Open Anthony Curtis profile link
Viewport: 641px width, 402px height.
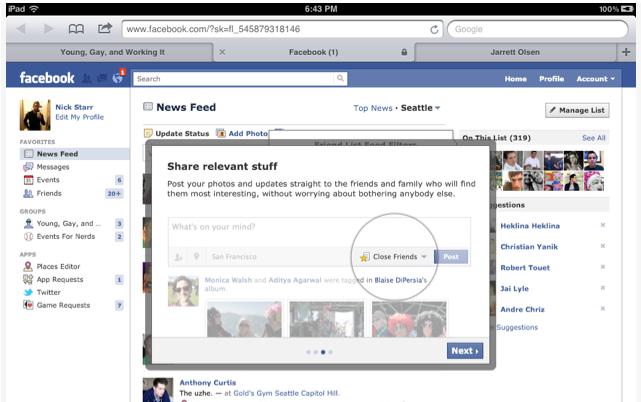pyautogui.click(x=208, y=383)
